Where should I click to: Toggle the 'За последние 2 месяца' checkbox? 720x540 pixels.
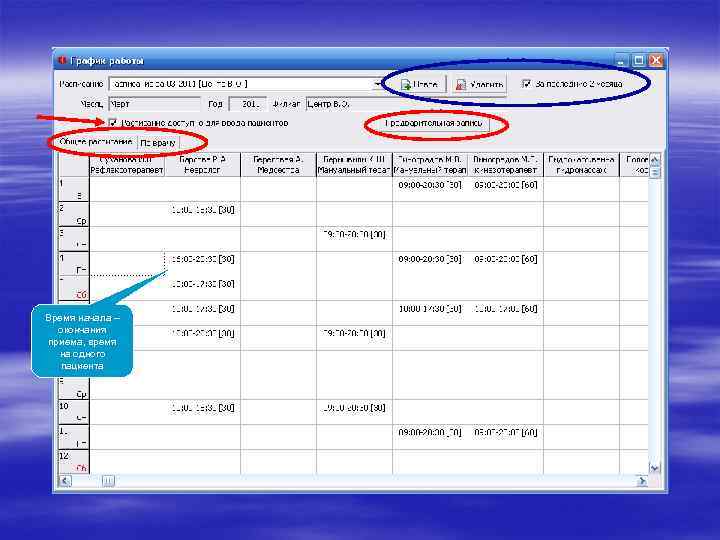coord(526,84)
